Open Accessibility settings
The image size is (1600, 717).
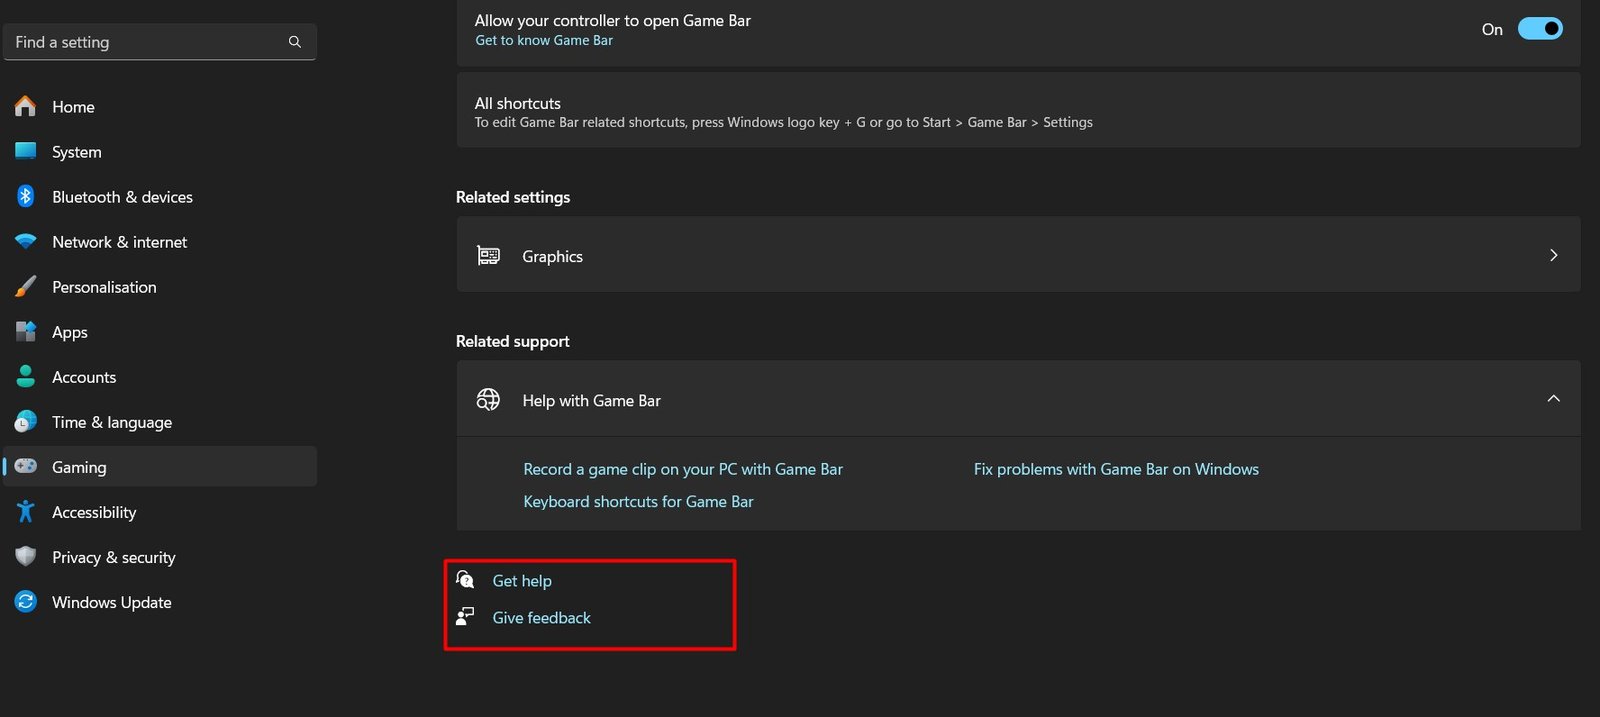(x=160, y=511)
